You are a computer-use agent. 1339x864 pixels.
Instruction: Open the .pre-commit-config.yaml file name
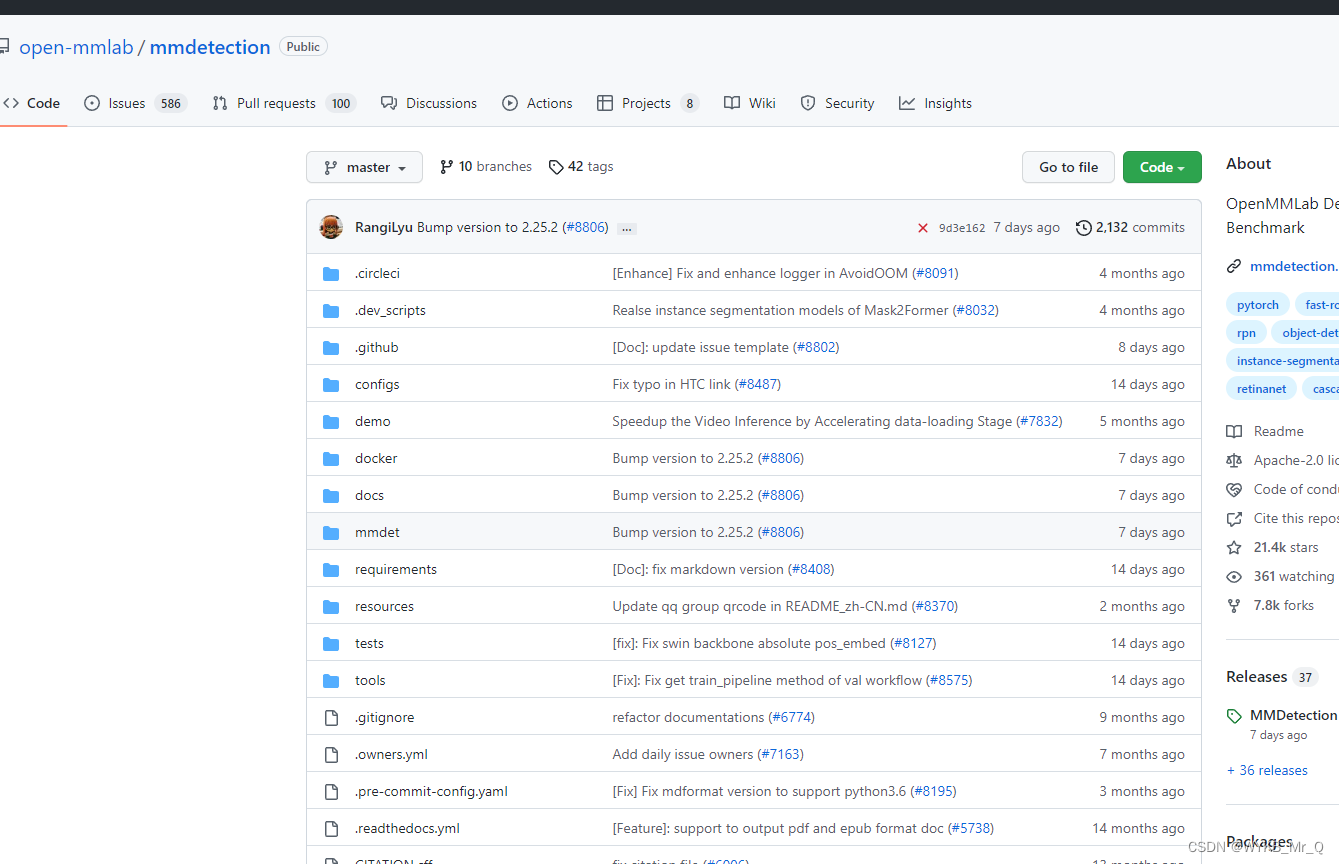click(431, 791)
